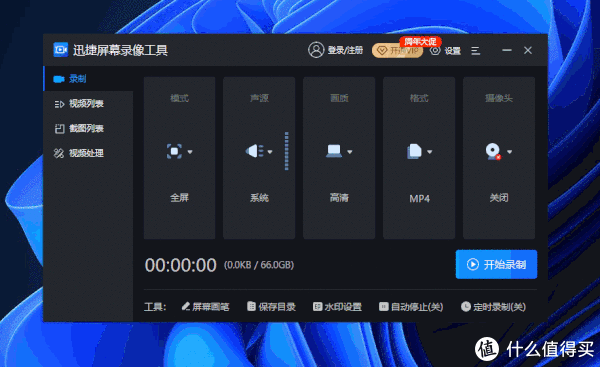Viewport: 600px width, 367px height.
Task: Click the MP4 format label
Action: [x=419, y=199]
